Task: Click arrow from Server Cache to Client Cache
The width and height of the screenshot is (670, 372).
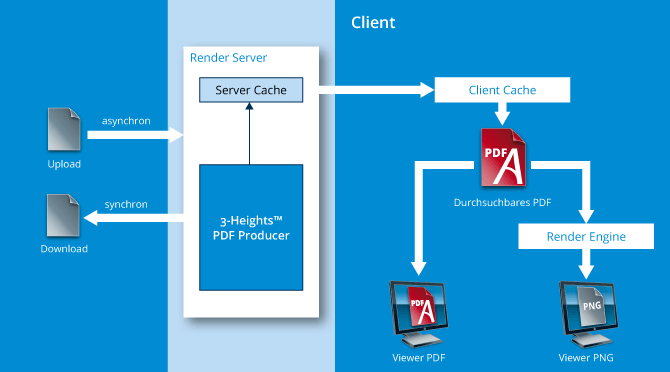Action: click(376, 90)
